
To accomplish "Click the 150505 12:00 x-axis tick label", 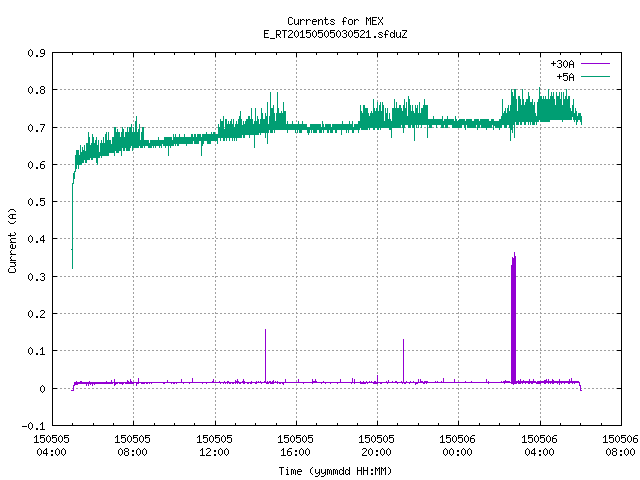I will (x=214, y=445).
